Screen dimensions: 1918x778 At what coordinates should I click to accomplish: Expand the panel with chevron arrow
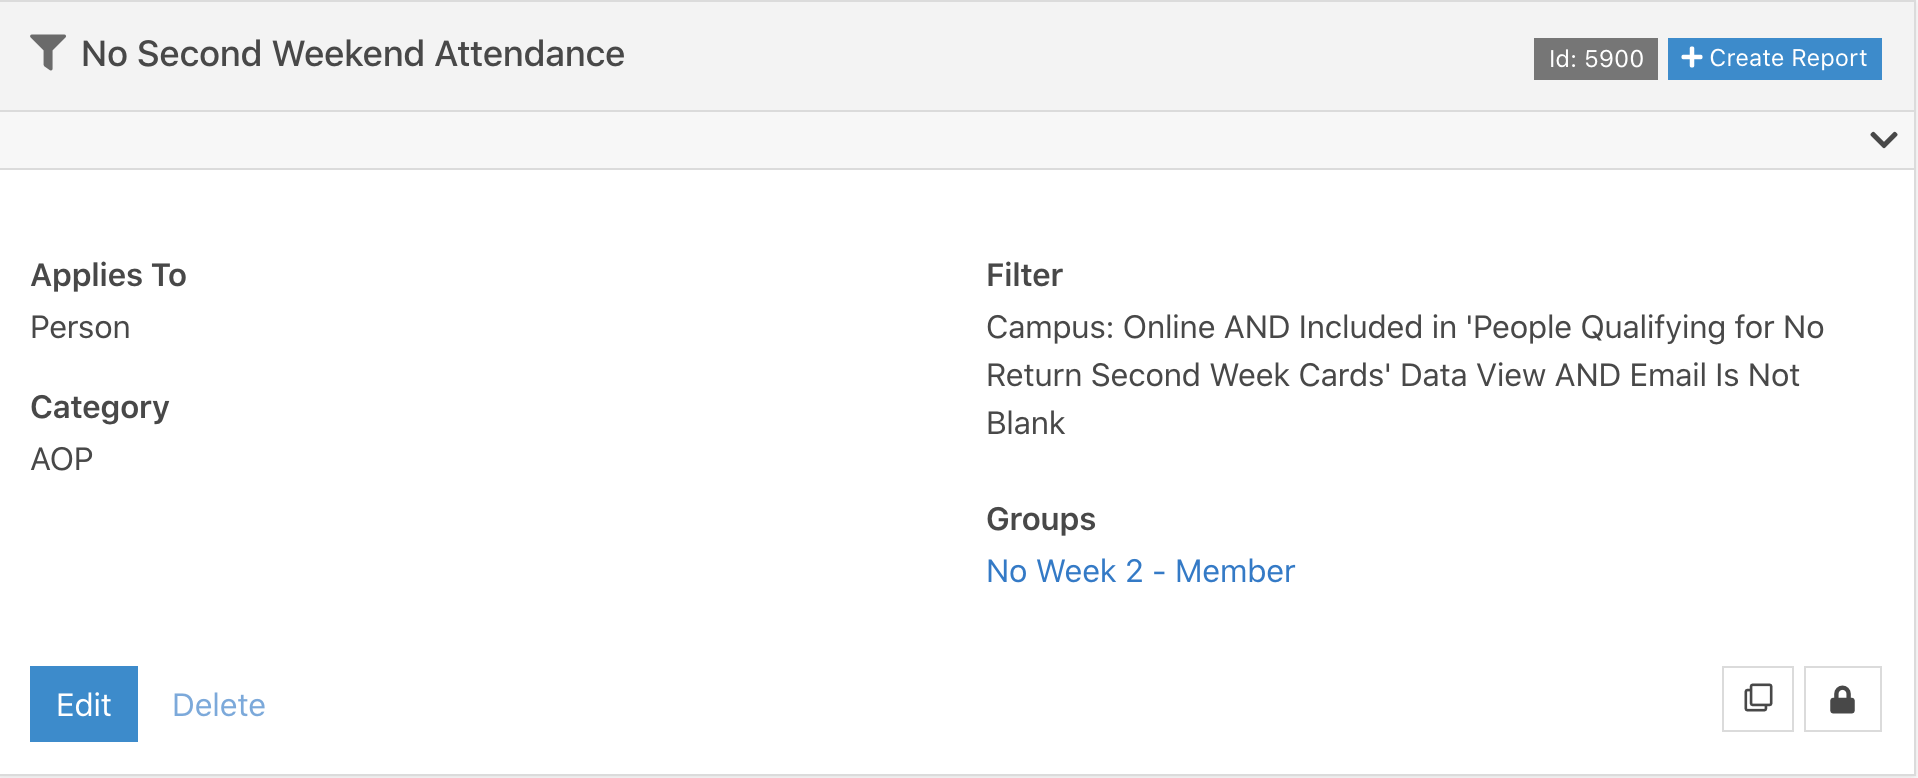pos(1884,140)
